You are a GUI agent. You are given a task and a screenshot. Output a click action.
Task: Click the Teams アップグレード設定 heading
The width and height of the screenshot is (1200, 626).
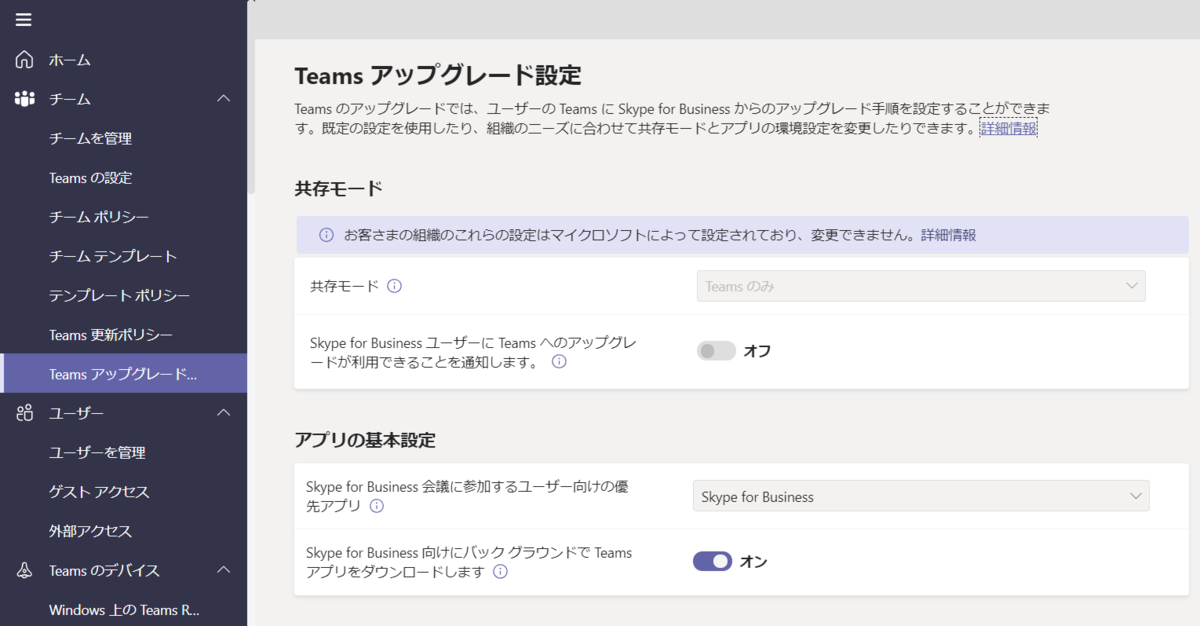pos(438,75)
